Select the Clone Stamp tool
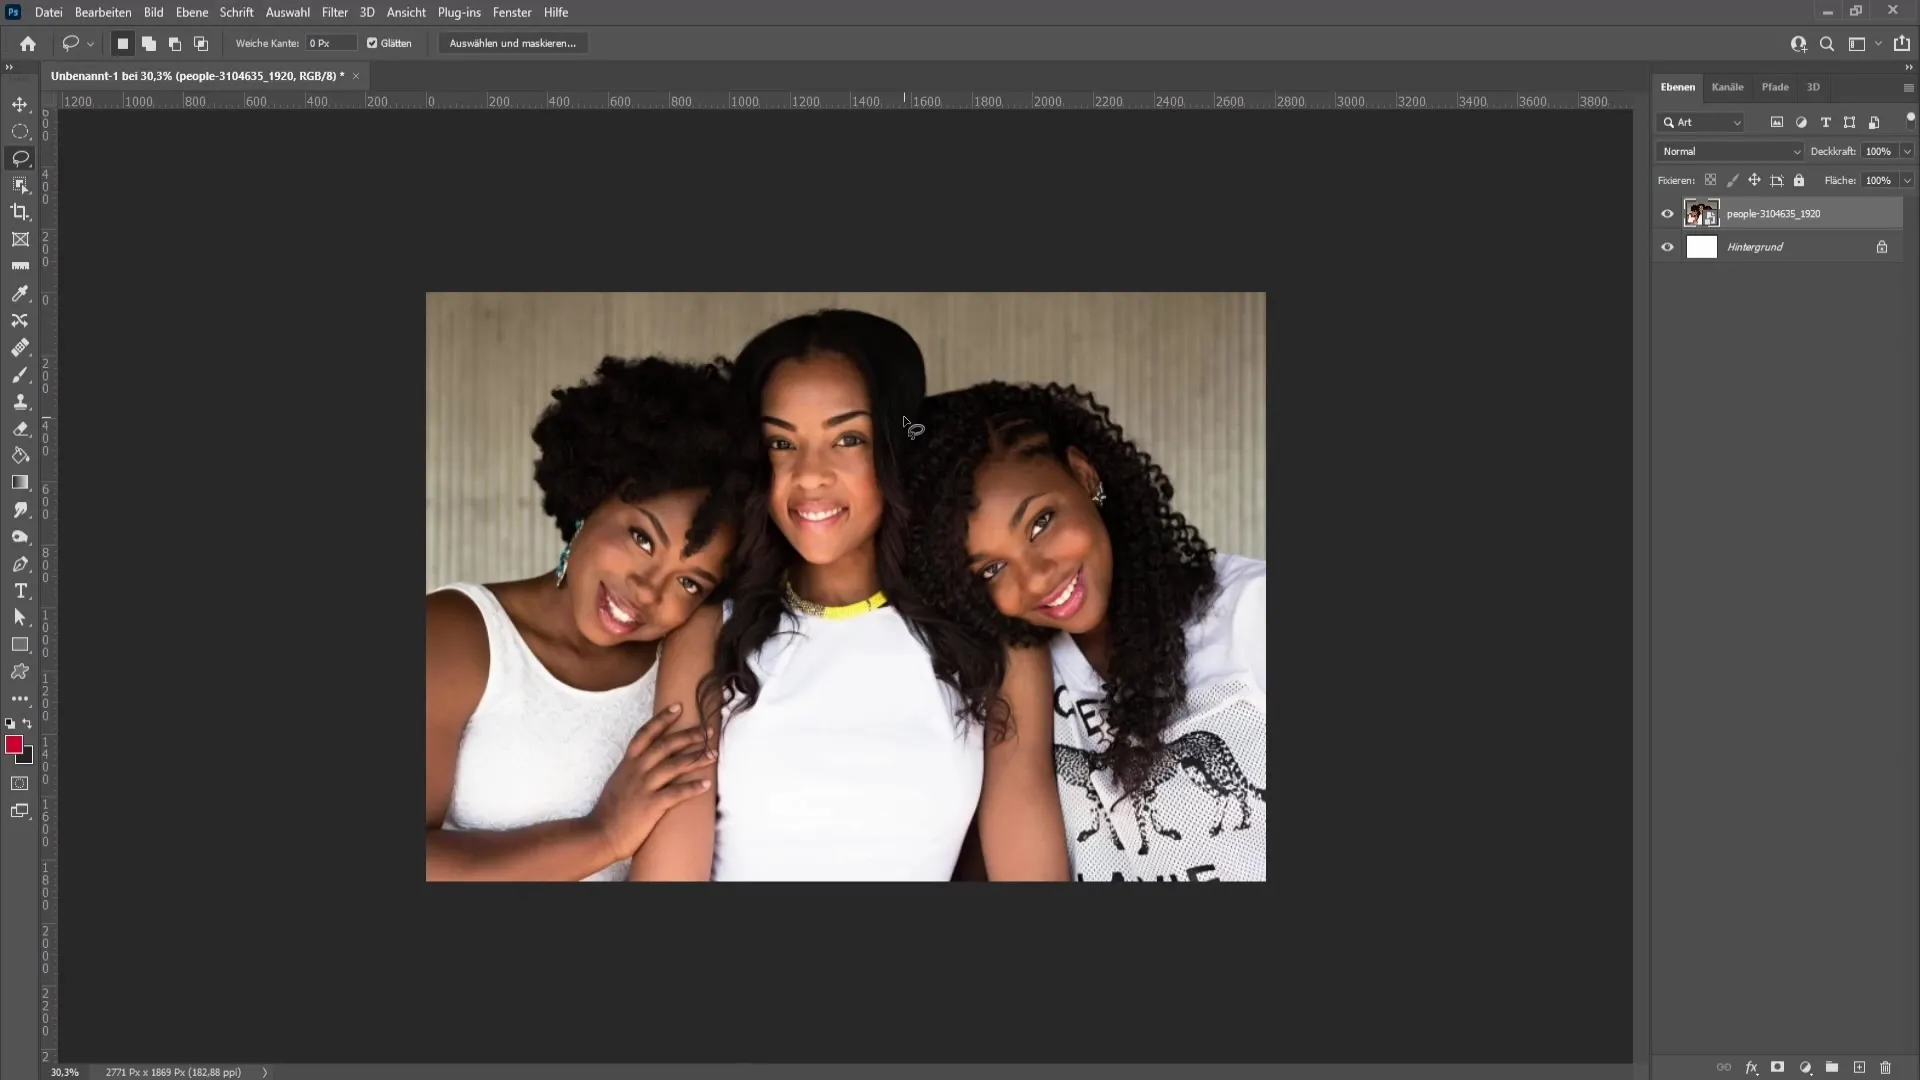The width and height of the screenshot is (1920, 1080). [20, 401]
